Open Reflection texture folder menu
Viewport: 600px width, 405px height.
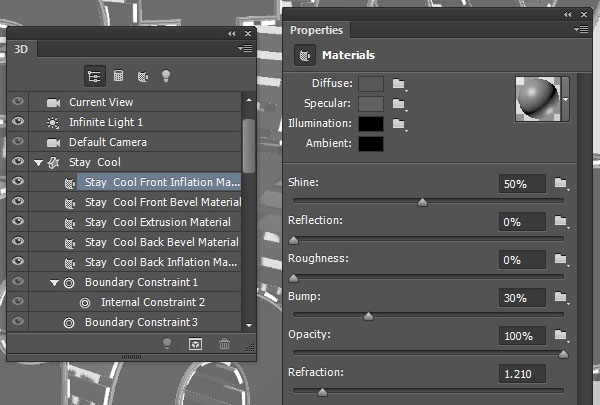click(x=561, y=221)
